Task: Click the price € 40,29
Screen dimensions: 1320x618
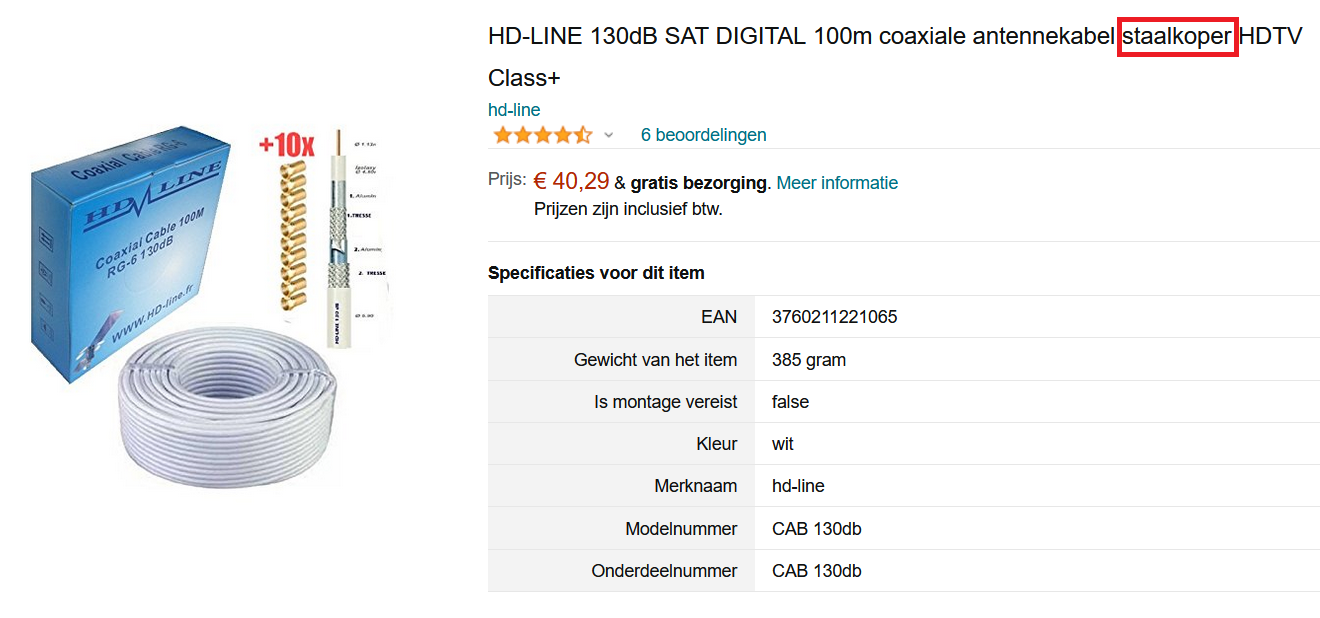Action: [x=571, y=181]
